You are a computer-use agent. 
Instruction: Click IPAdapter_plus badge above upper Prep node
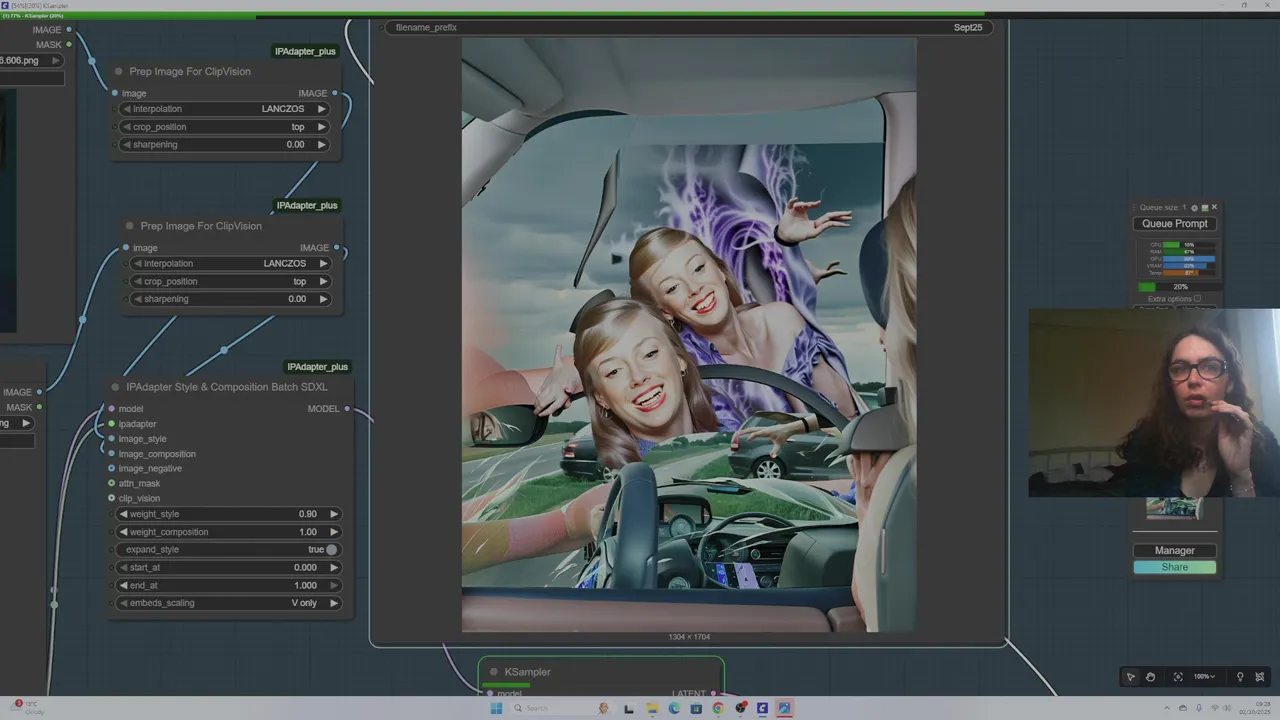coord(306,51)
